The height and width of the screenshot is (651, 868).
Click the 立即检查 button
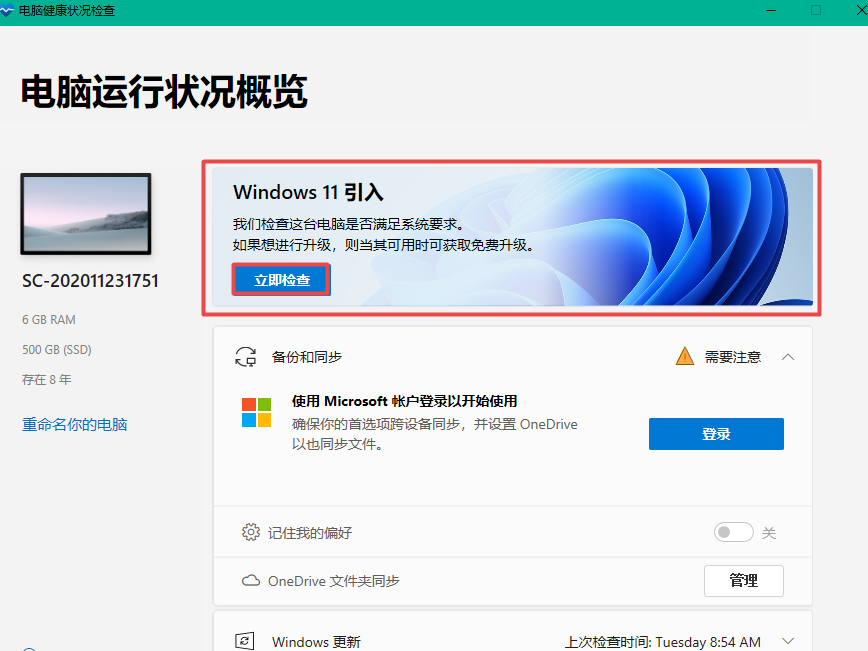pos(281,280)
